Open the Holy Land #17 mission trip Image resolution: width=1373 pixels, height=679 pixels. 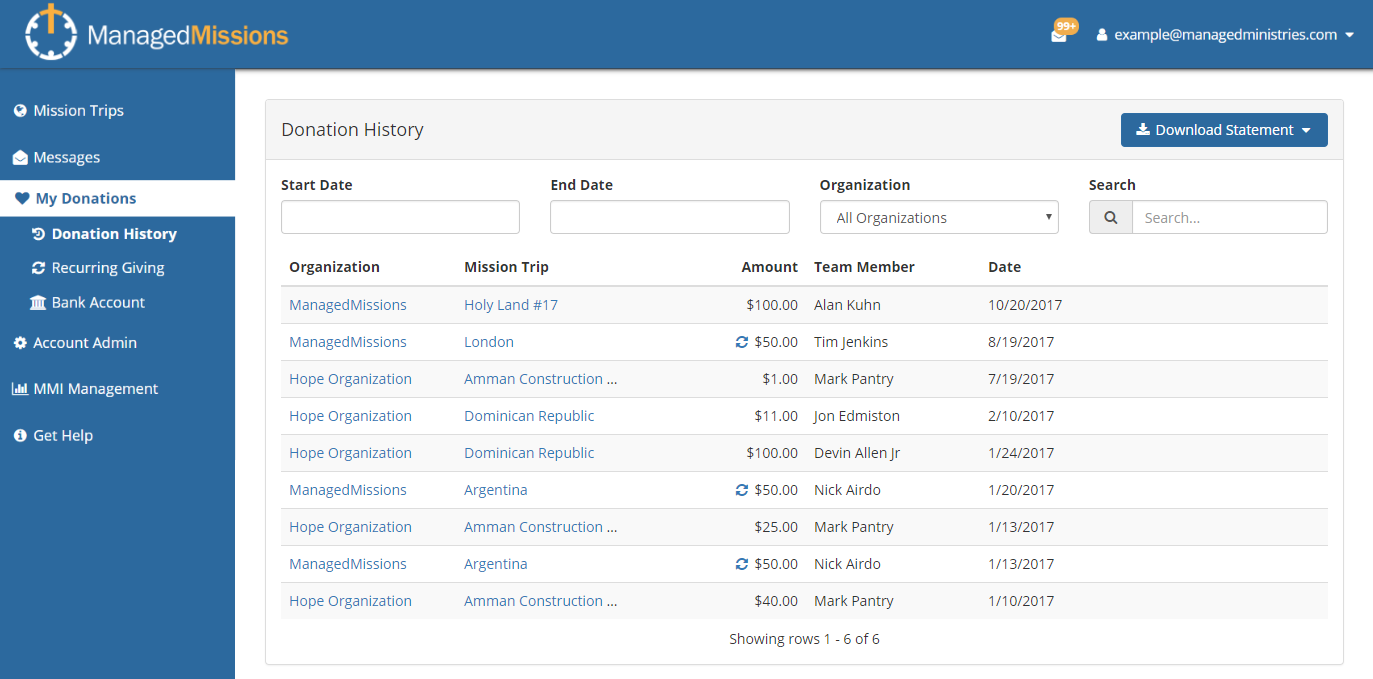pos(511,305)
